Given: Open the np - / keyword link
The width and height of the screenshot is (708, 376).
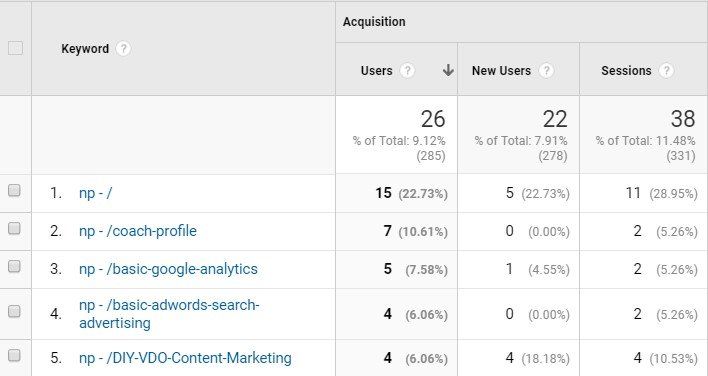Looking at the screenshot, I should pos(95,193).
